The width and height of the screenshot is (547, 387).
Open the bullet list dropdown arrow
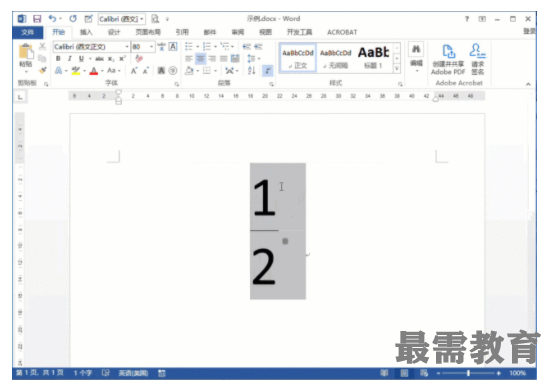coord(197,46)
